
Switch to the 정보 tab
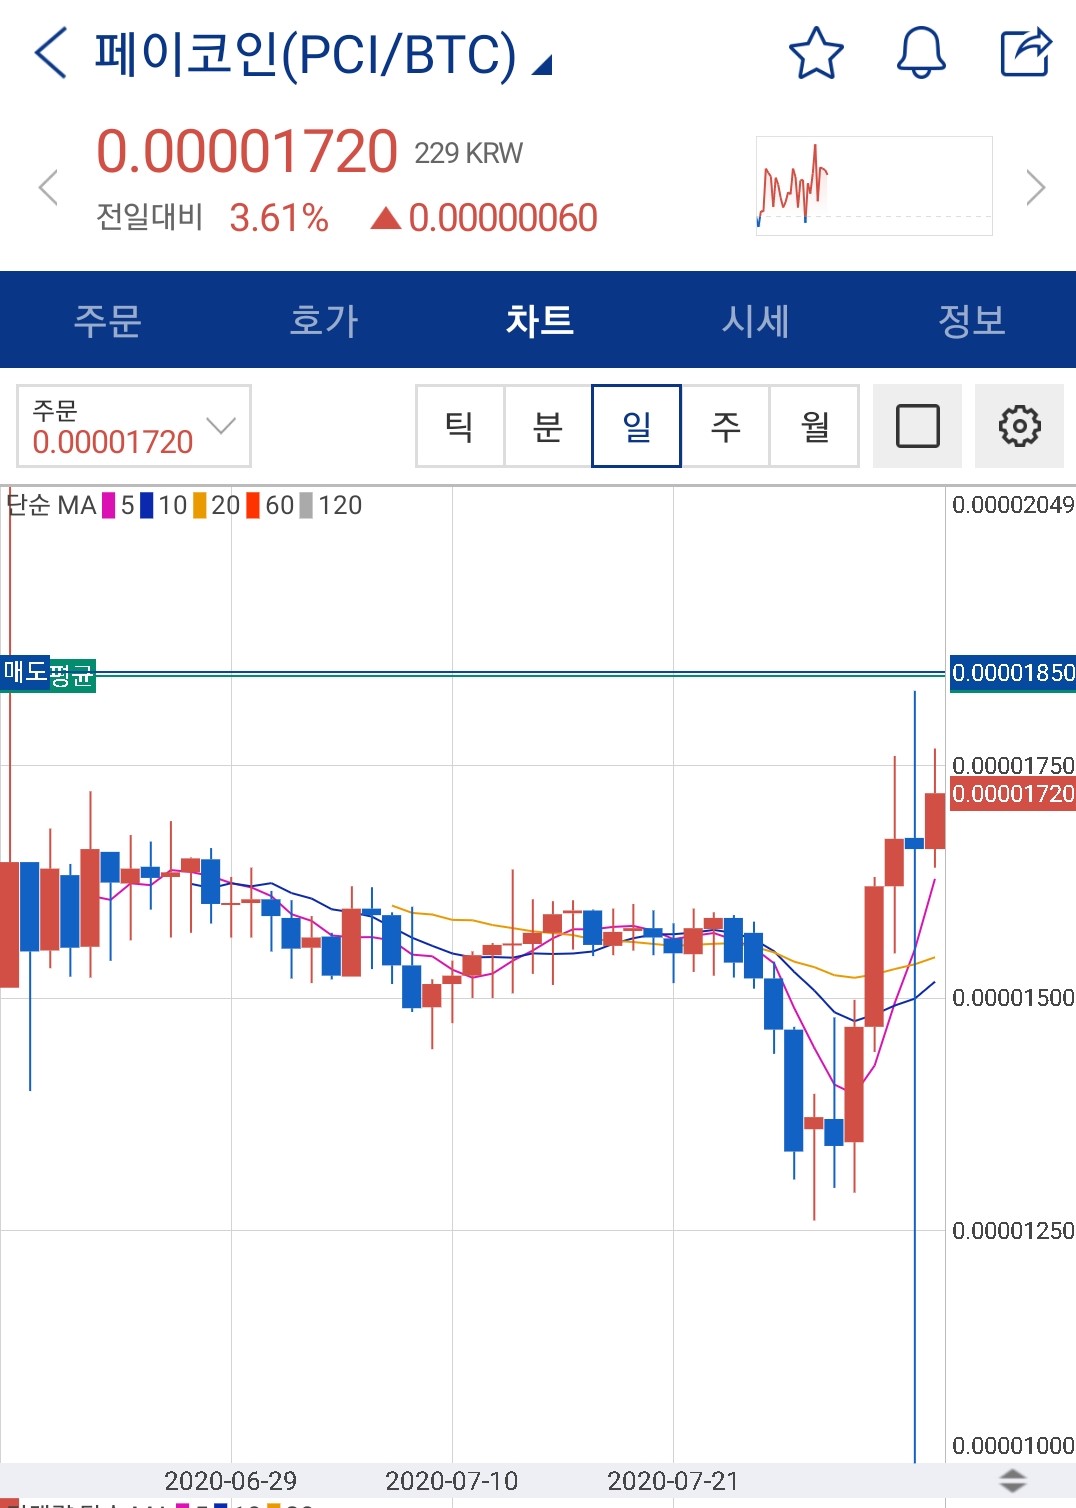click(x=971, y=320)
